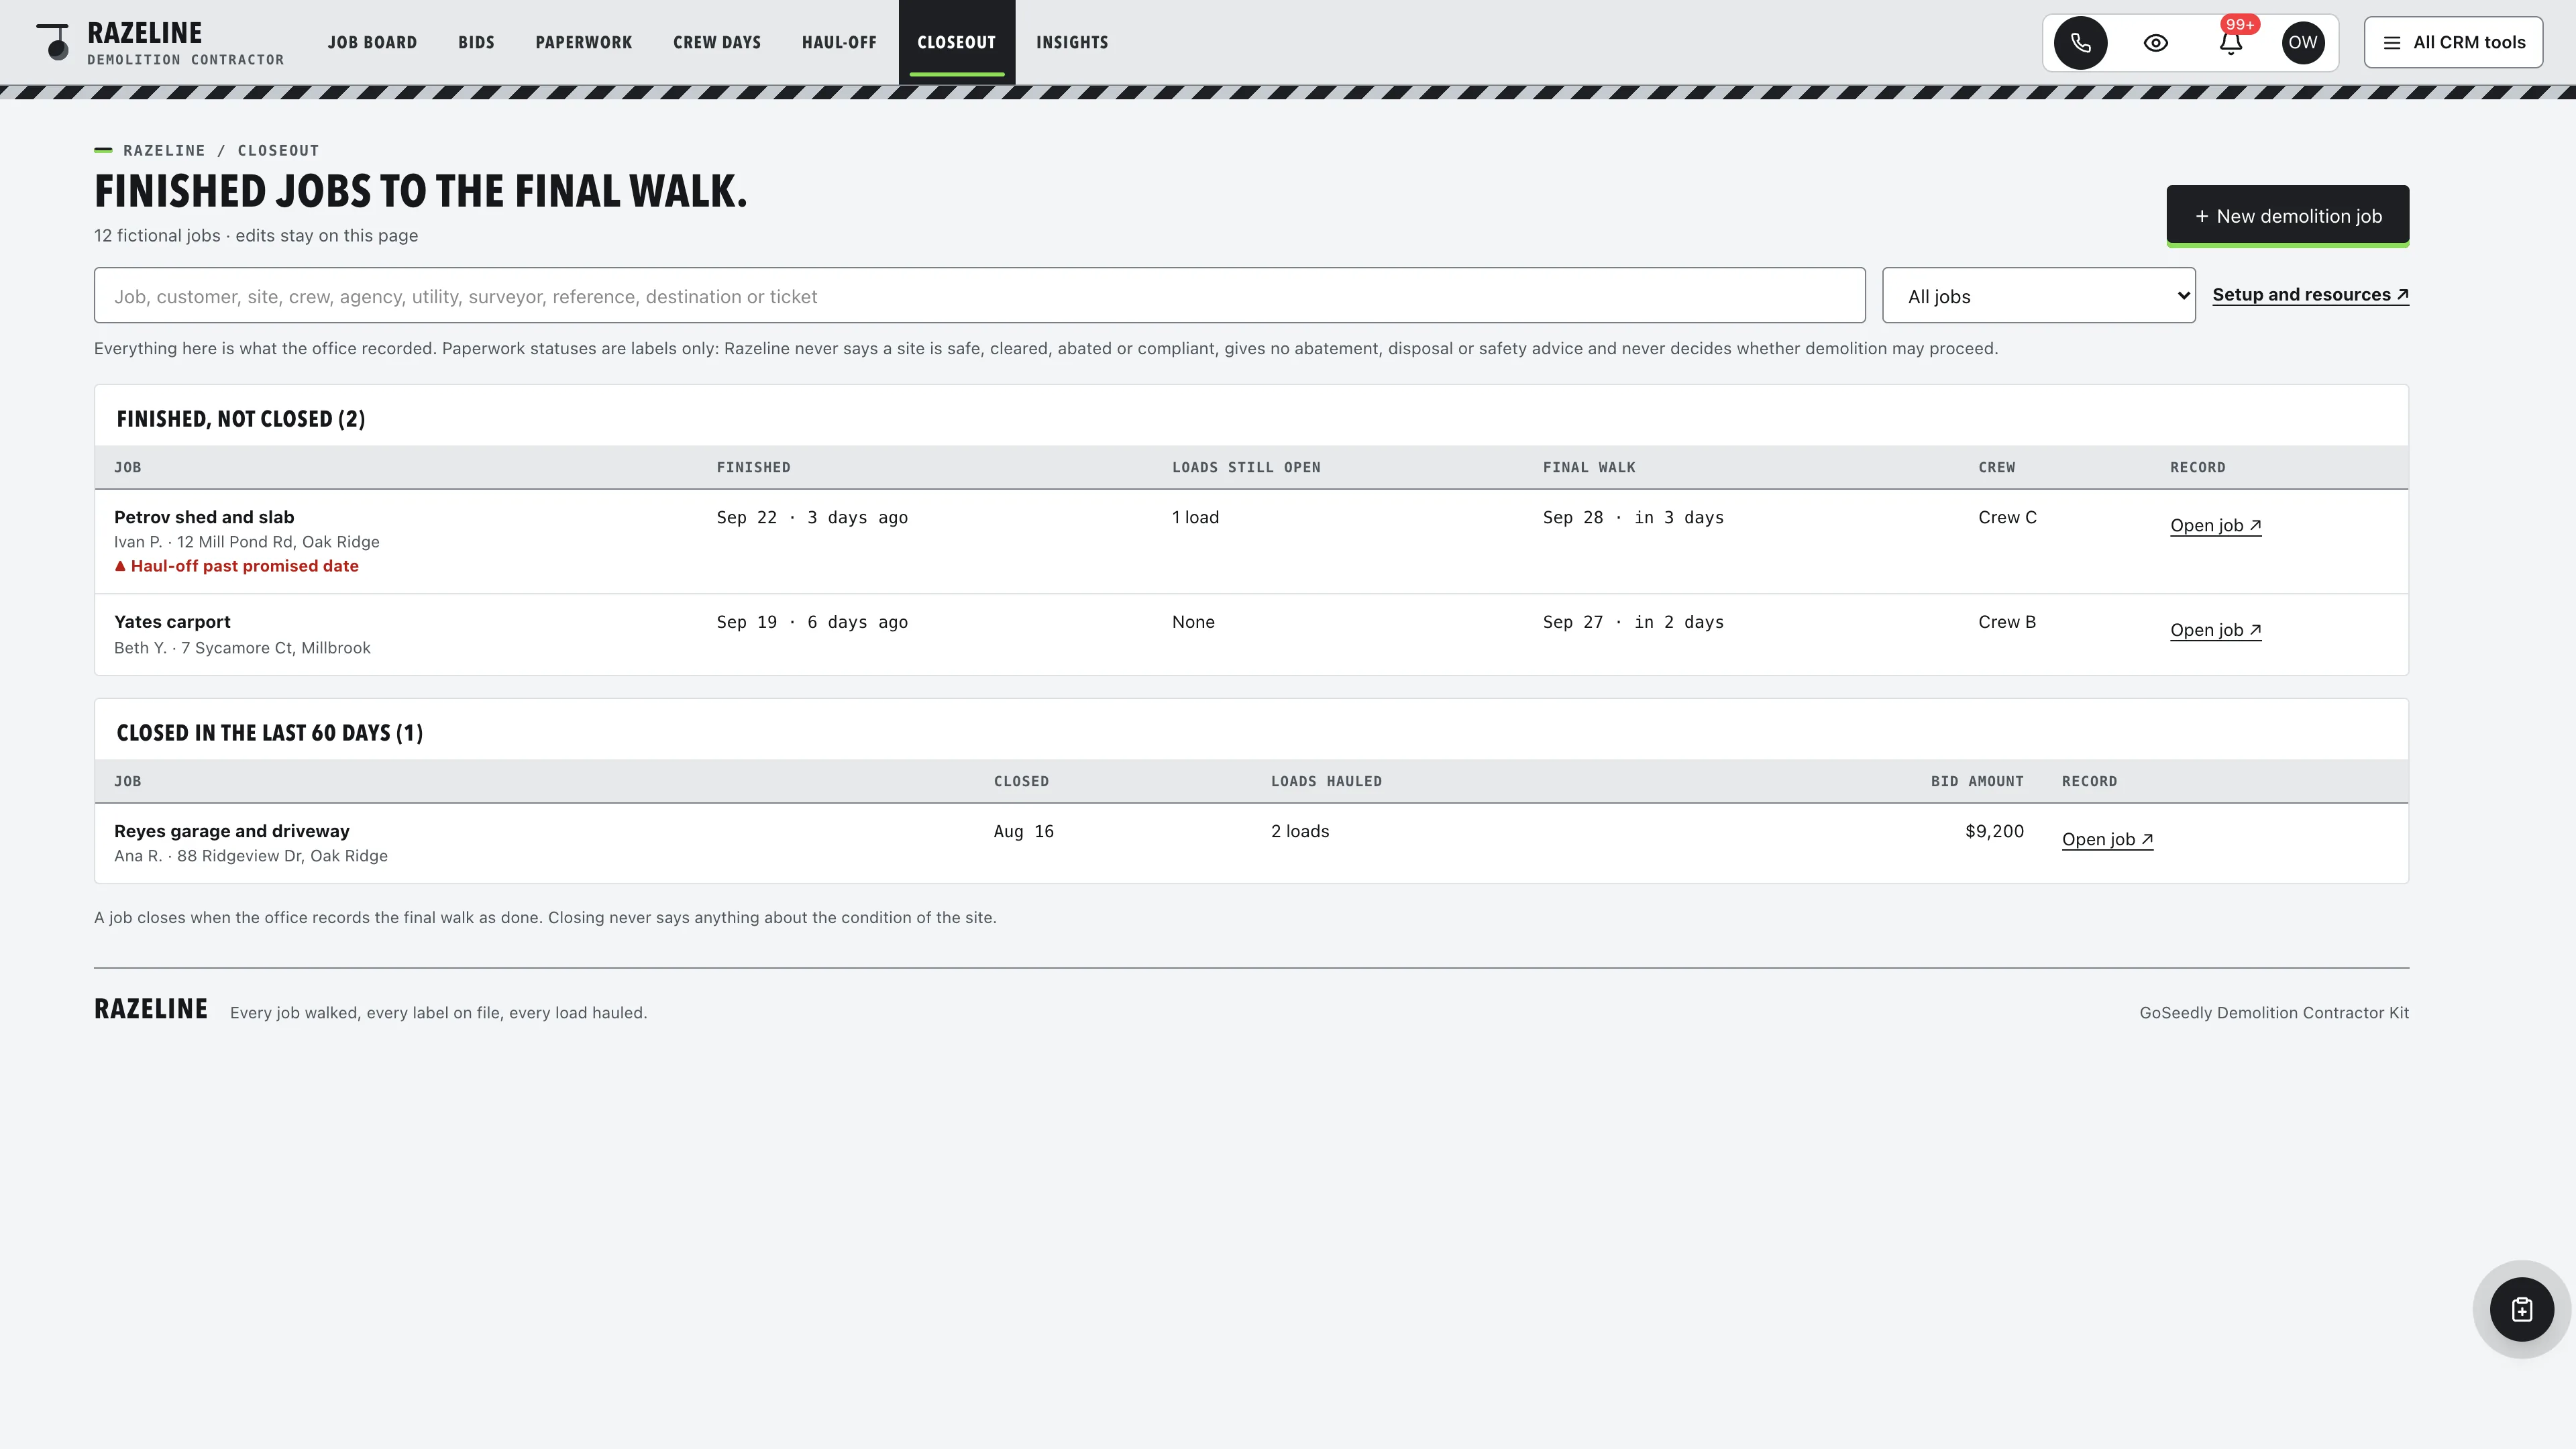Click Haul-off past promised date warning
Screen dimensions: 2576x1449
pos(236,566)
